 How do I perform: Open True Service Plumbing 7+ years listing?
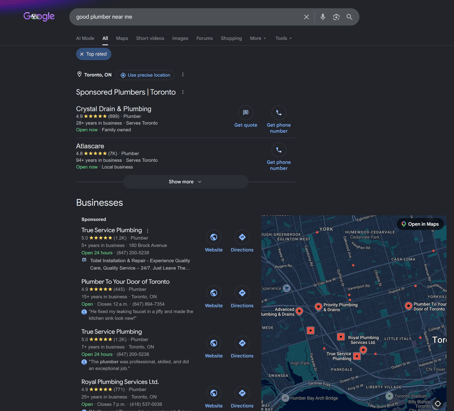(x=112, y=332)
